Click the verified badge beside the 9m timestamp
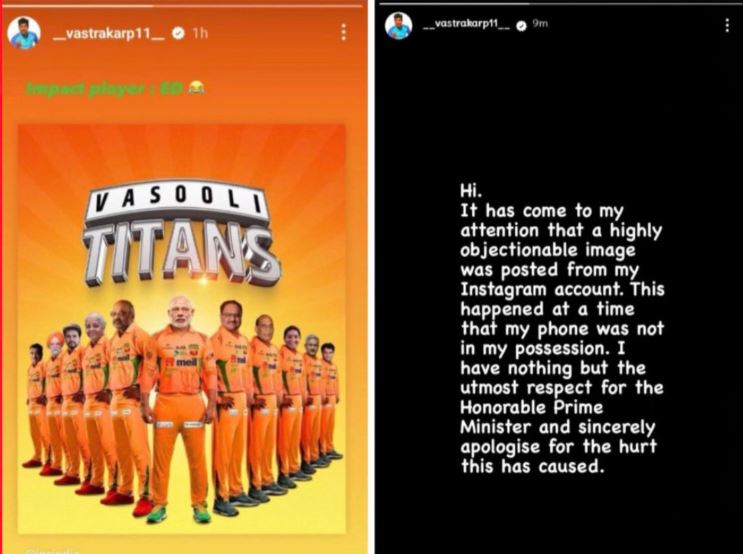The image size is (743, 554). [521, 26]
